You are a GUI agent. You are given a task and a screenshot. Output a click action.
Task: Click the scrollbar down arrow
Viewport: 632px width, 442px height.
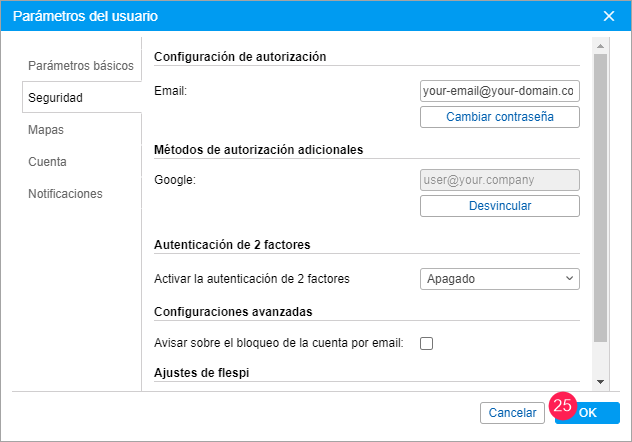(600, 382)
